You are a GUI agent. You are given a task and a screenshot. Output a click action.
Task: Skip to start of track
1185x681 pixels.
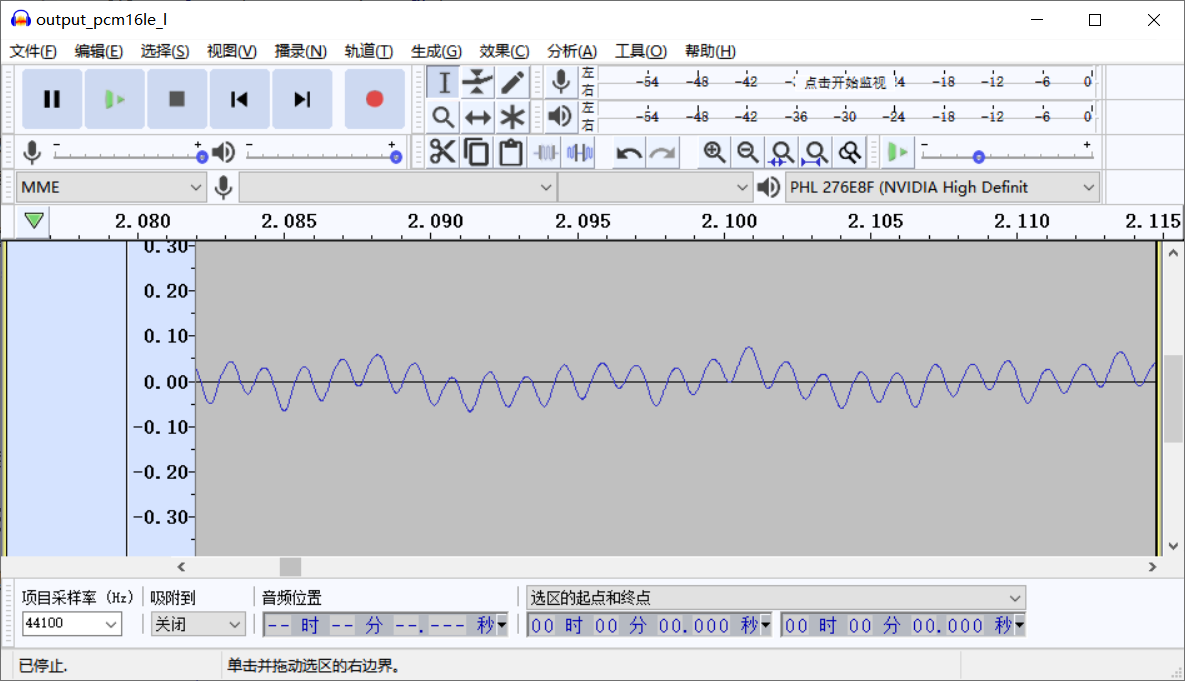click(x=240, y=99)
